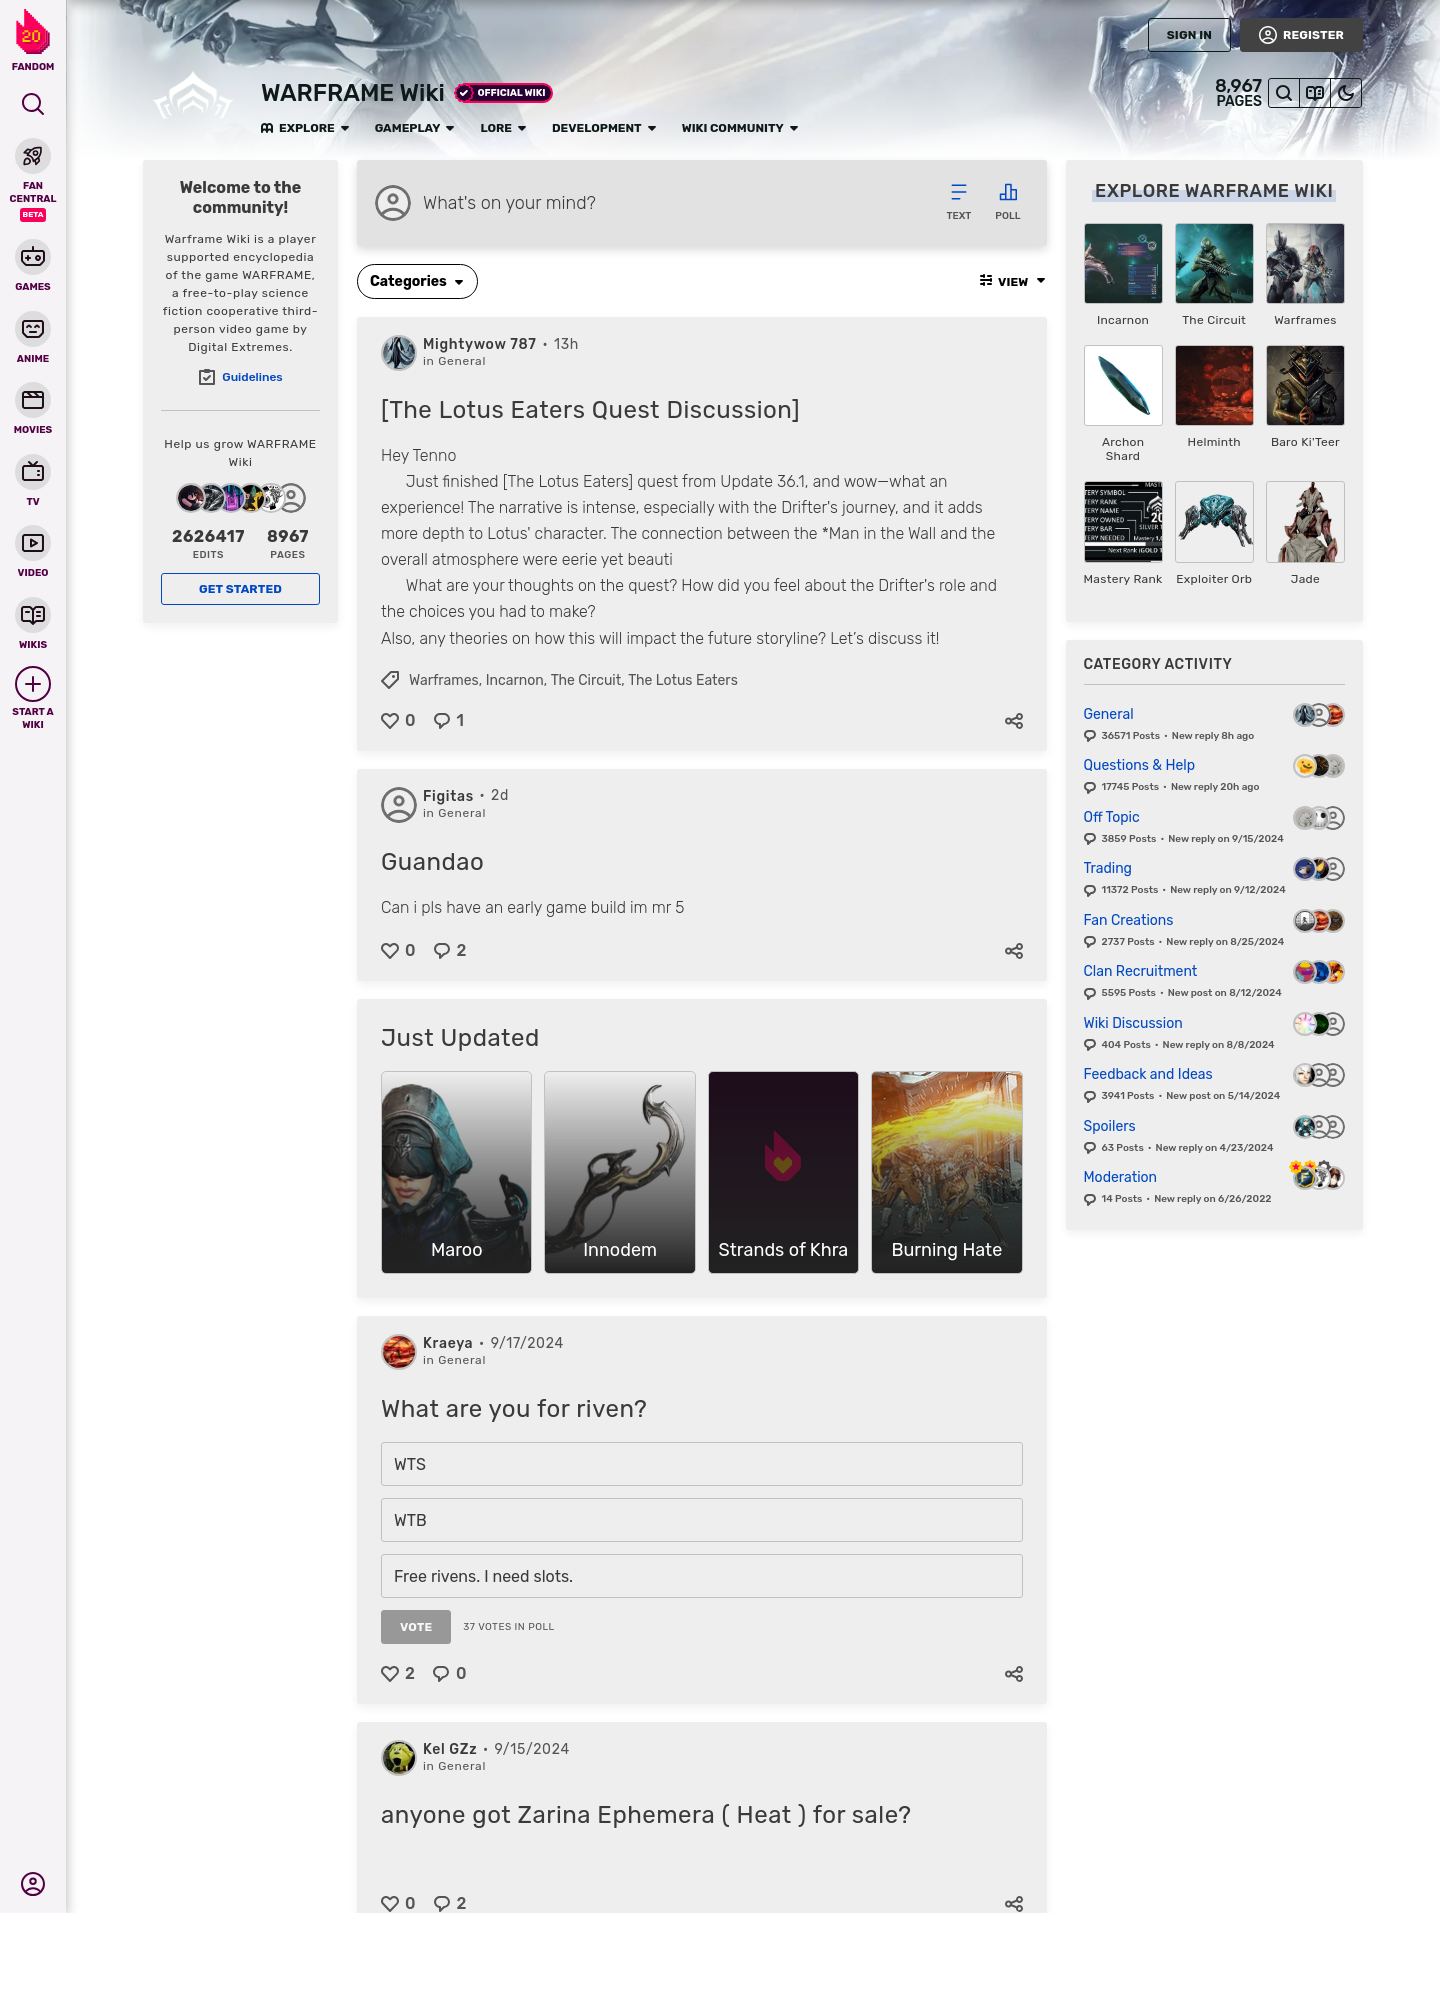Open Mightywow 787's profile name
The height and width of the screenshot is (2000, 1440).
click(479, 344)
